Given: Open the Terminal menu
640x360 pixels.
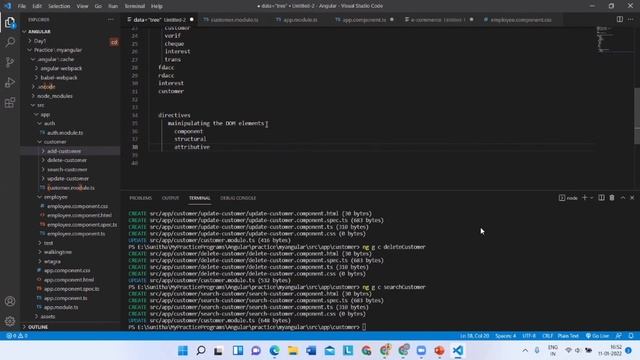Looking at the screenshot, I should 135,6.
